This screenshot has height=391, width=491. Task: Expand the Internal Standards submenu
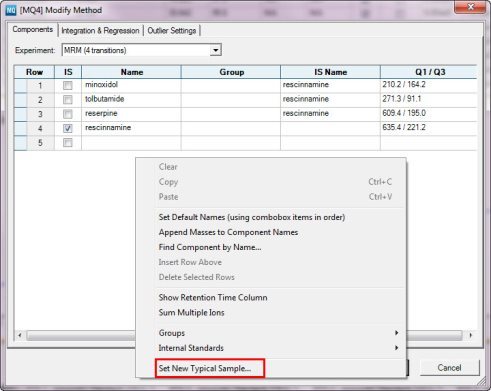pyautogui.click(x=271, y=348)
